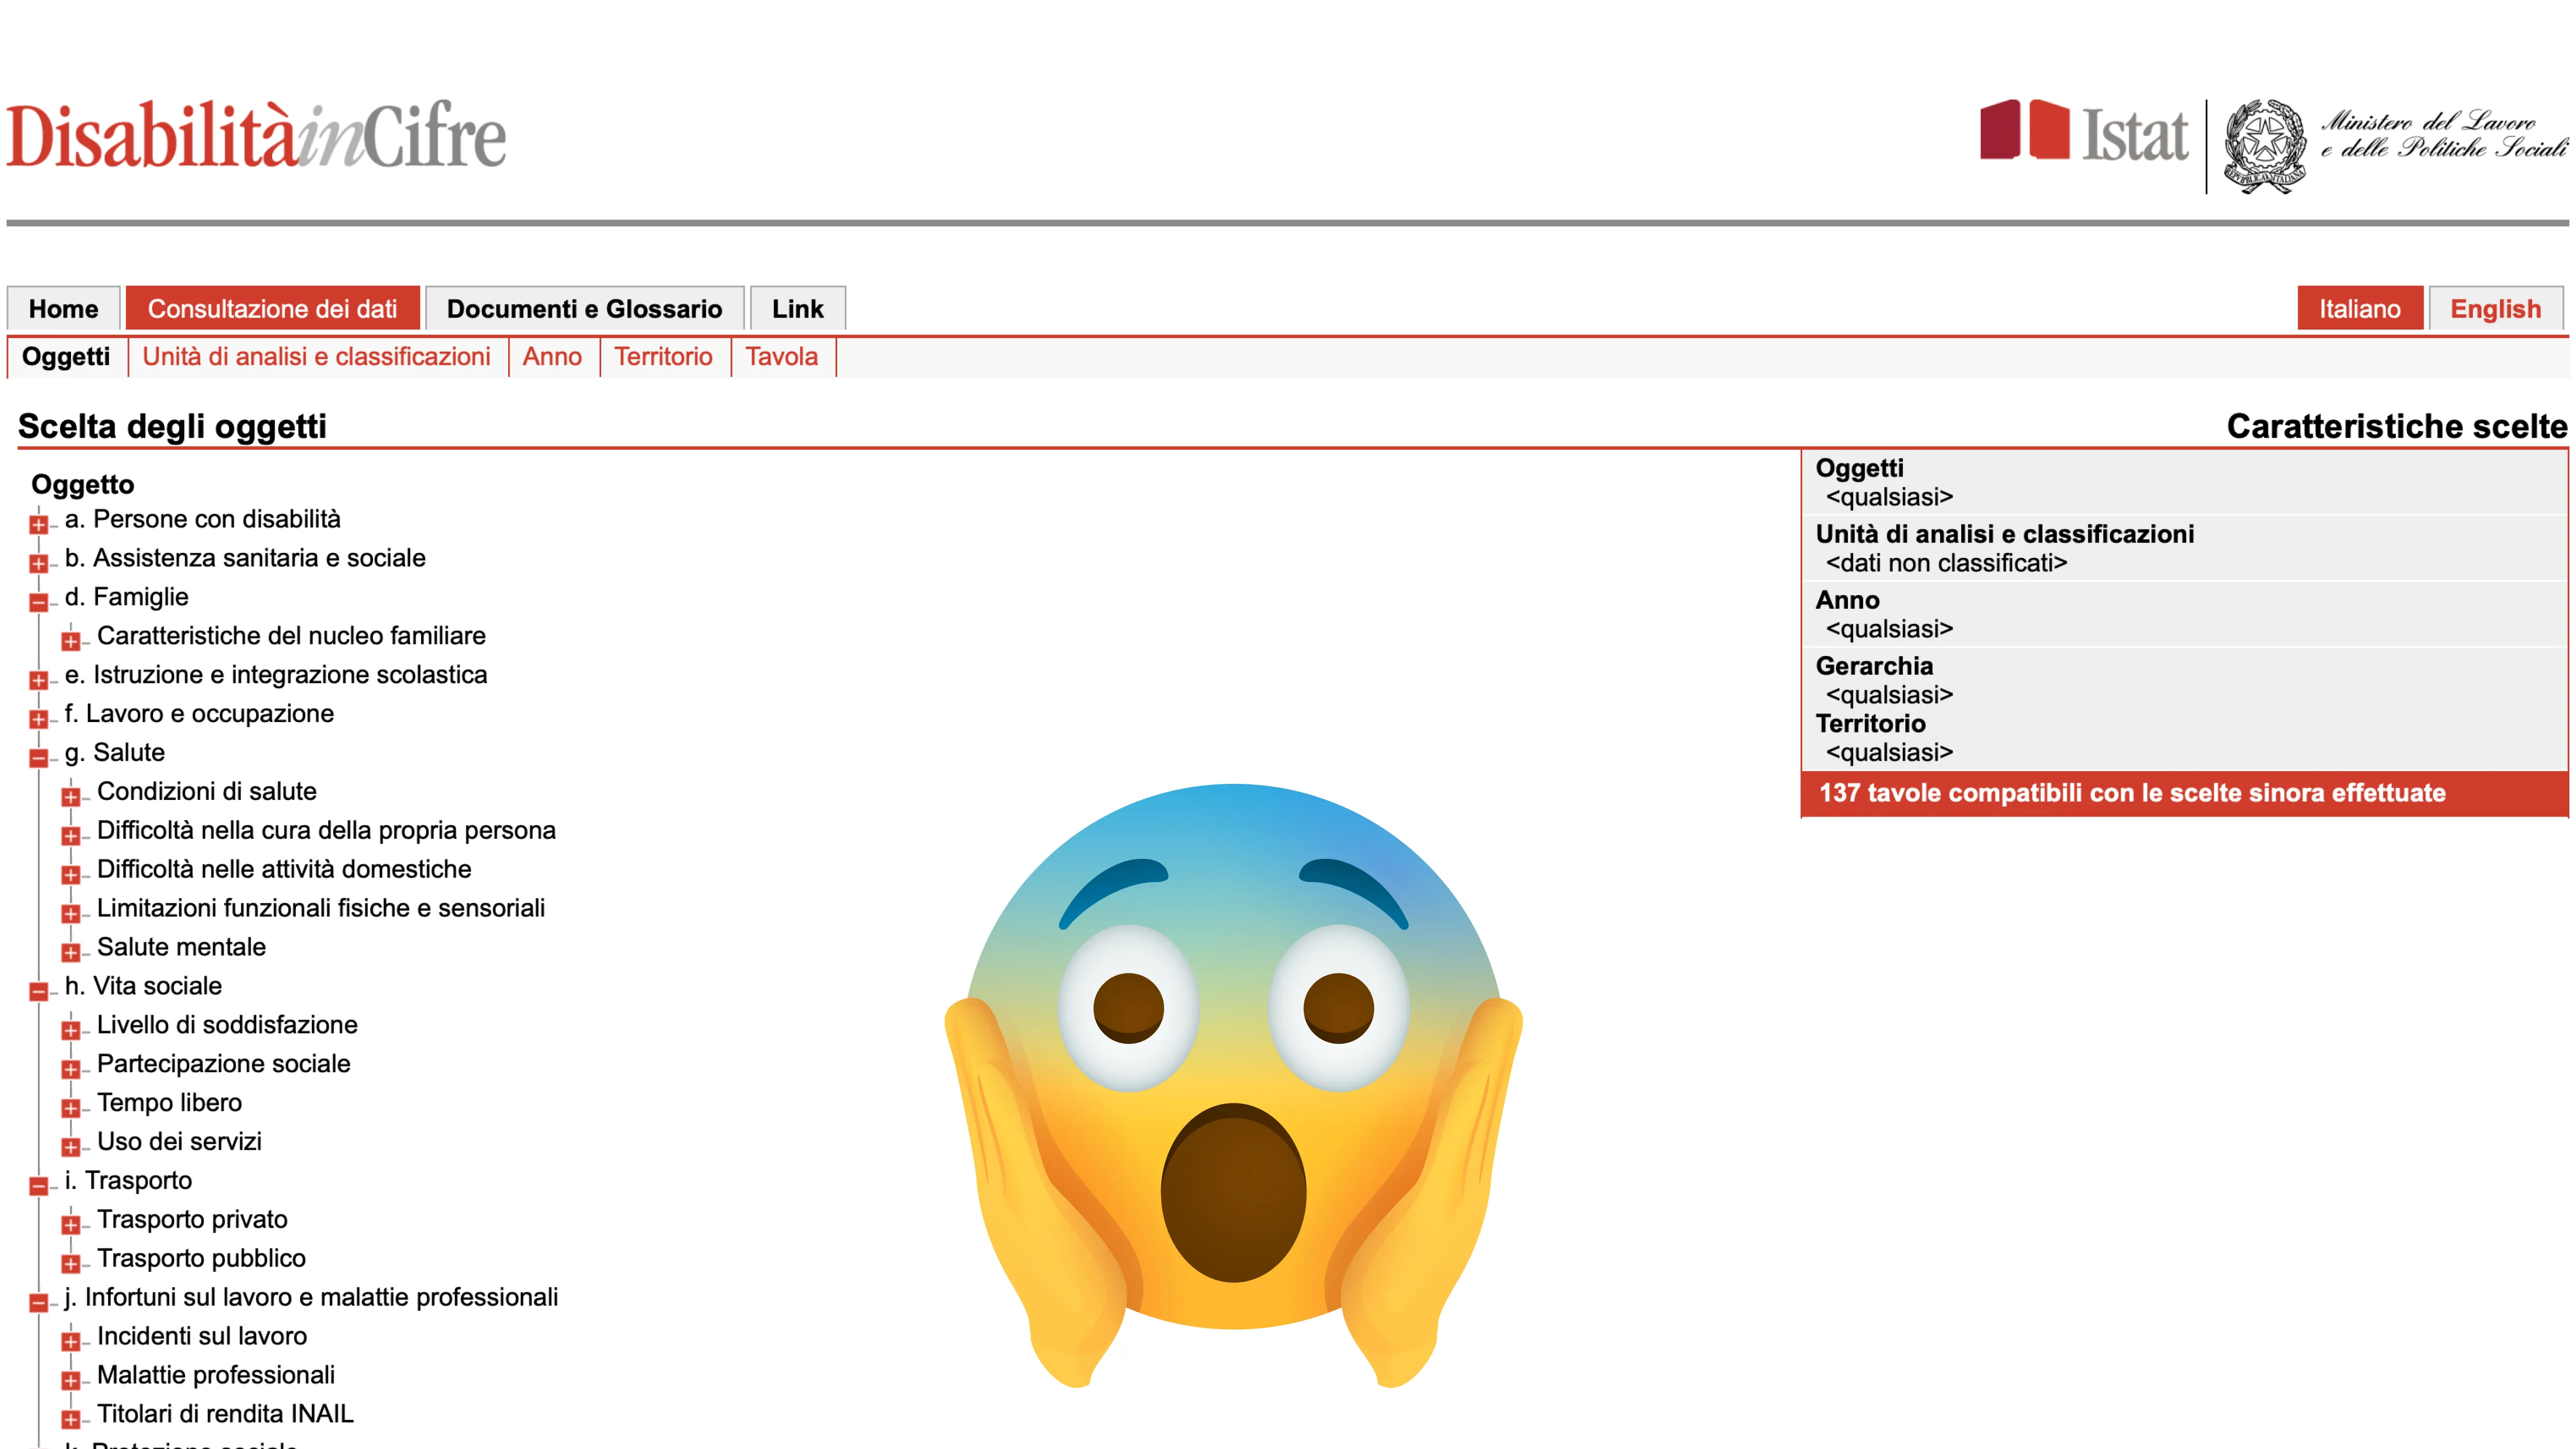Click the Ministero del Lavoro emblem
This screenshot has width=2576, height=1449.
click(x=2264, y=145)
